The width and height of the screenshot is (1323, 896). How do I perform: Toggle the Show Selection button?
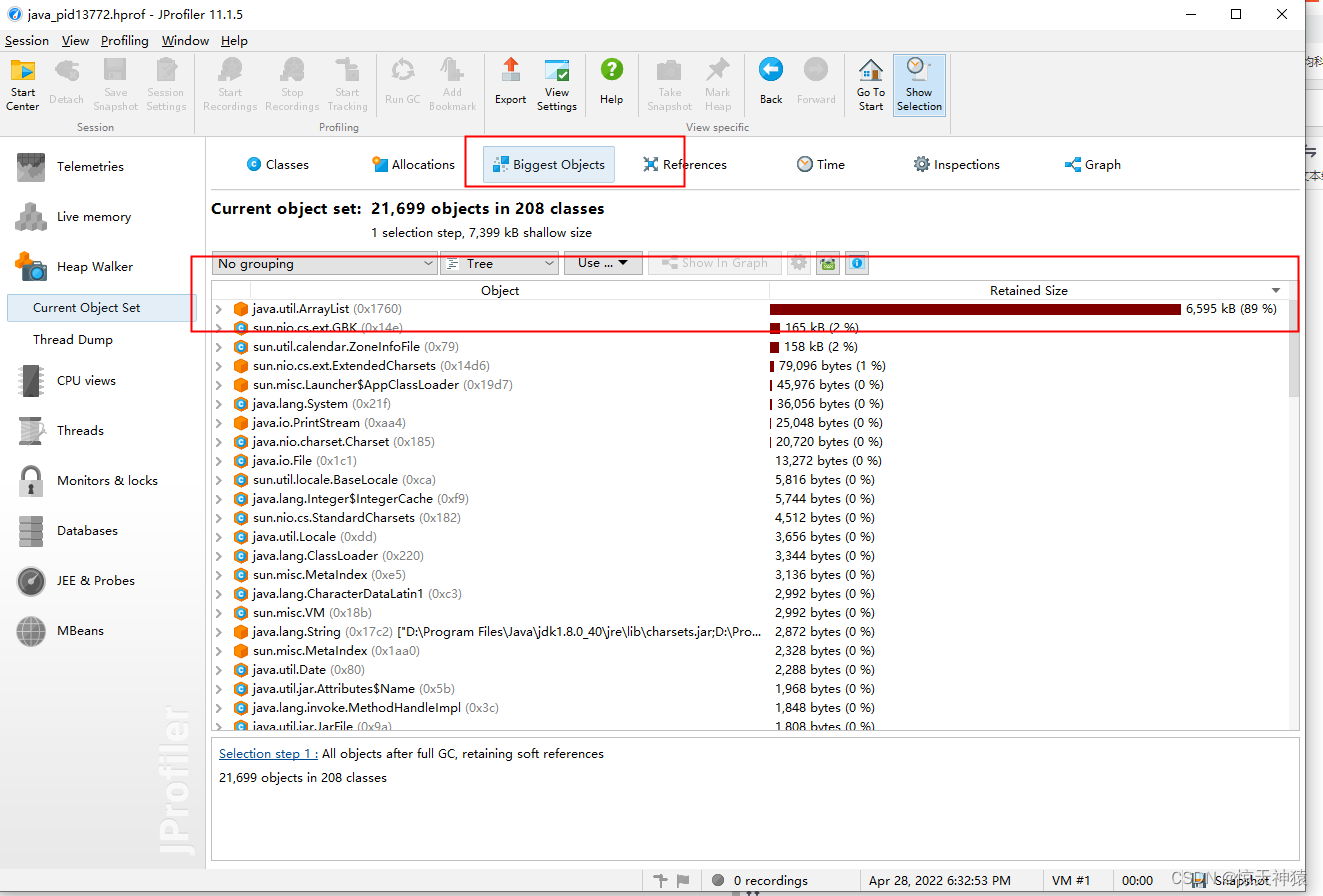(919, 85)
